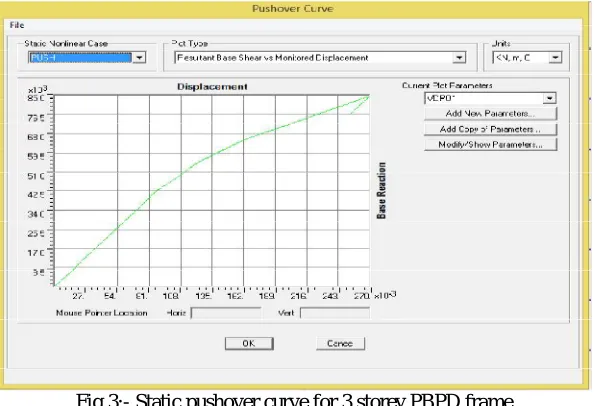Click the Displacement plot title
Image resolution: width=594 pixels, height=406 pixels.
click(x=212, y=87)
